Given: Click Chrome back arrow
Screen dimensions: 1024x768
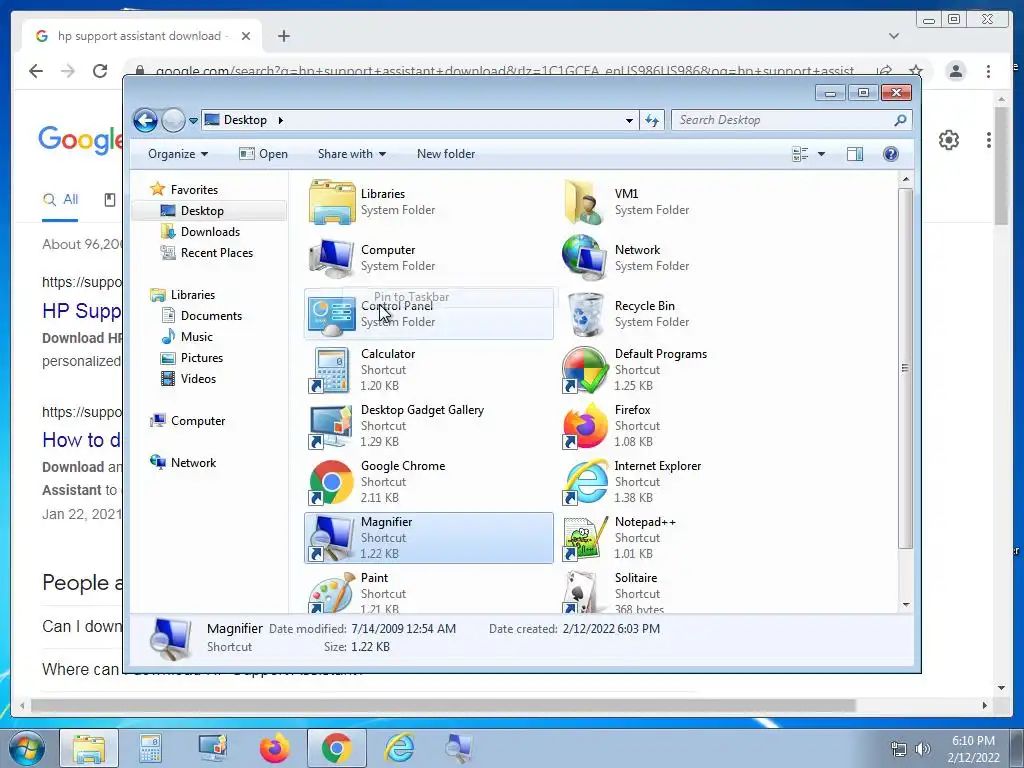Looking at the screenshot, I should pyautogui.click(x=36, y=71).
